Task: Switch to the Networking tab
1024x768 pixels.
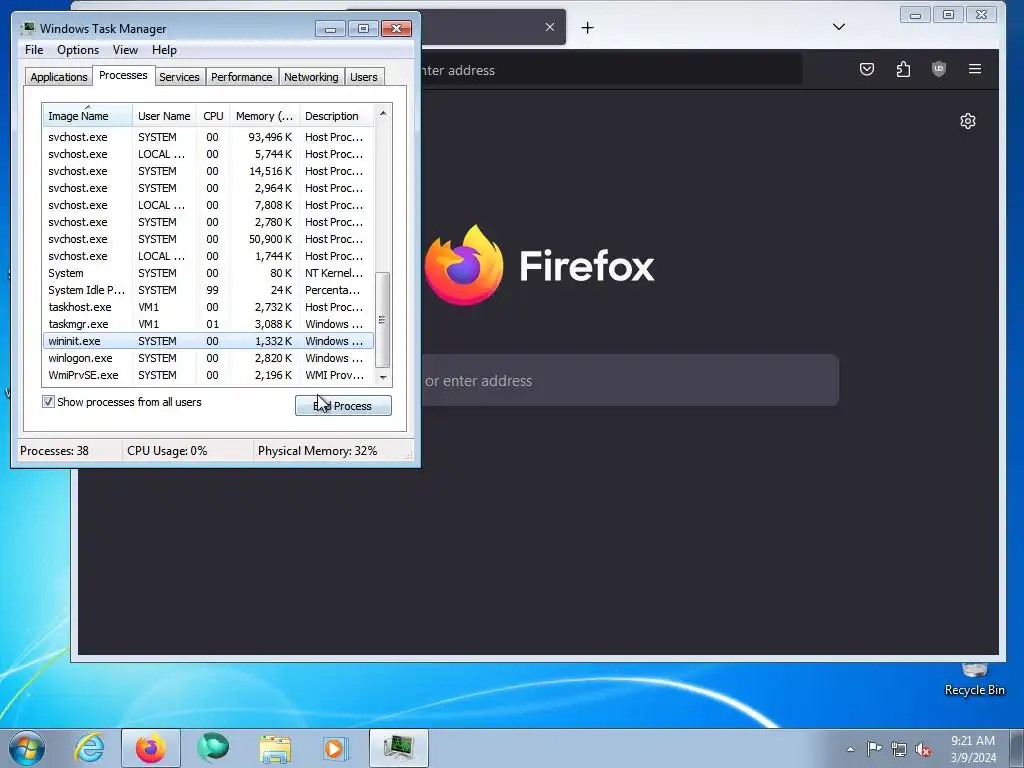Action: 311,77
